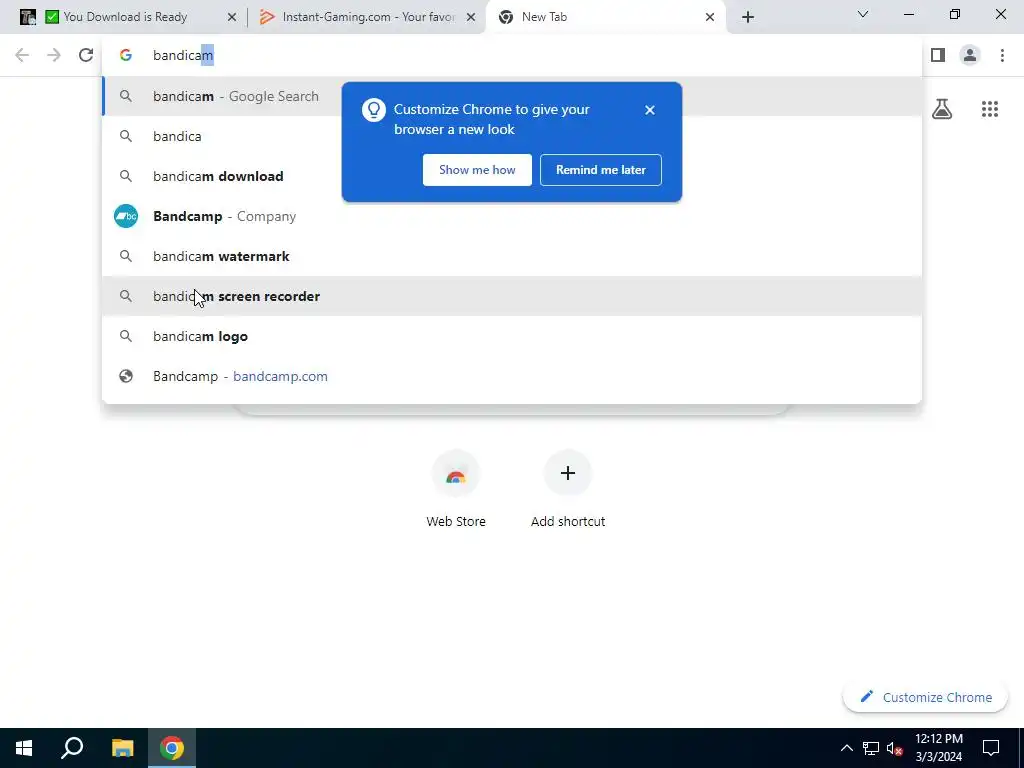Click the search icon beside bandicam watermark
This screenshot has width=1024, height=768.
tap(126, 256)
